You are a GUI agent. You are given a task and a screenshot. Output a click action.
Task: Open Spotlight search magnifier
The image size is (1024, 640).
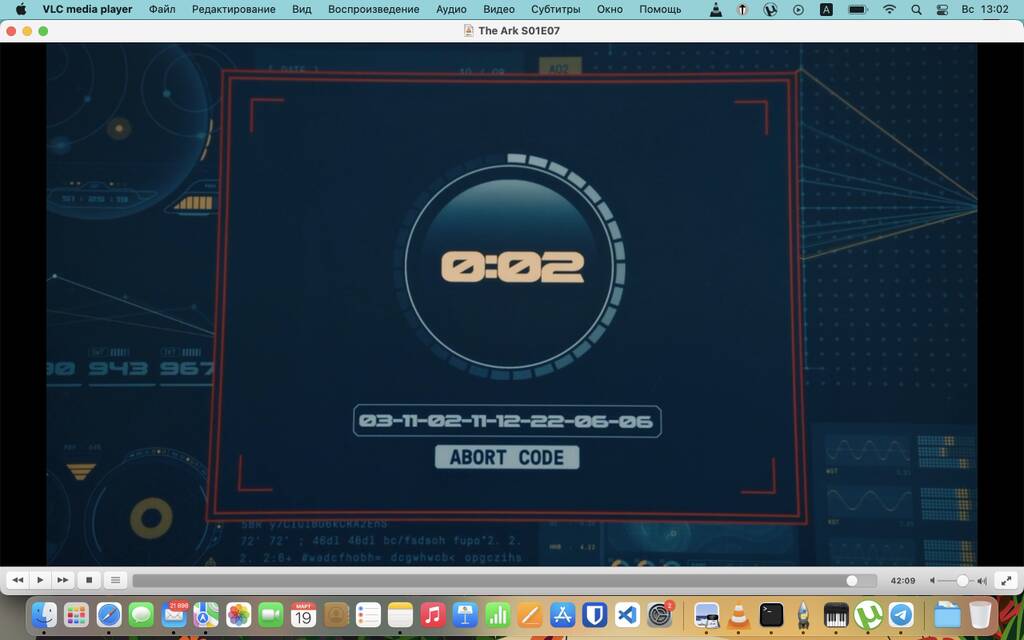(916, 9)
